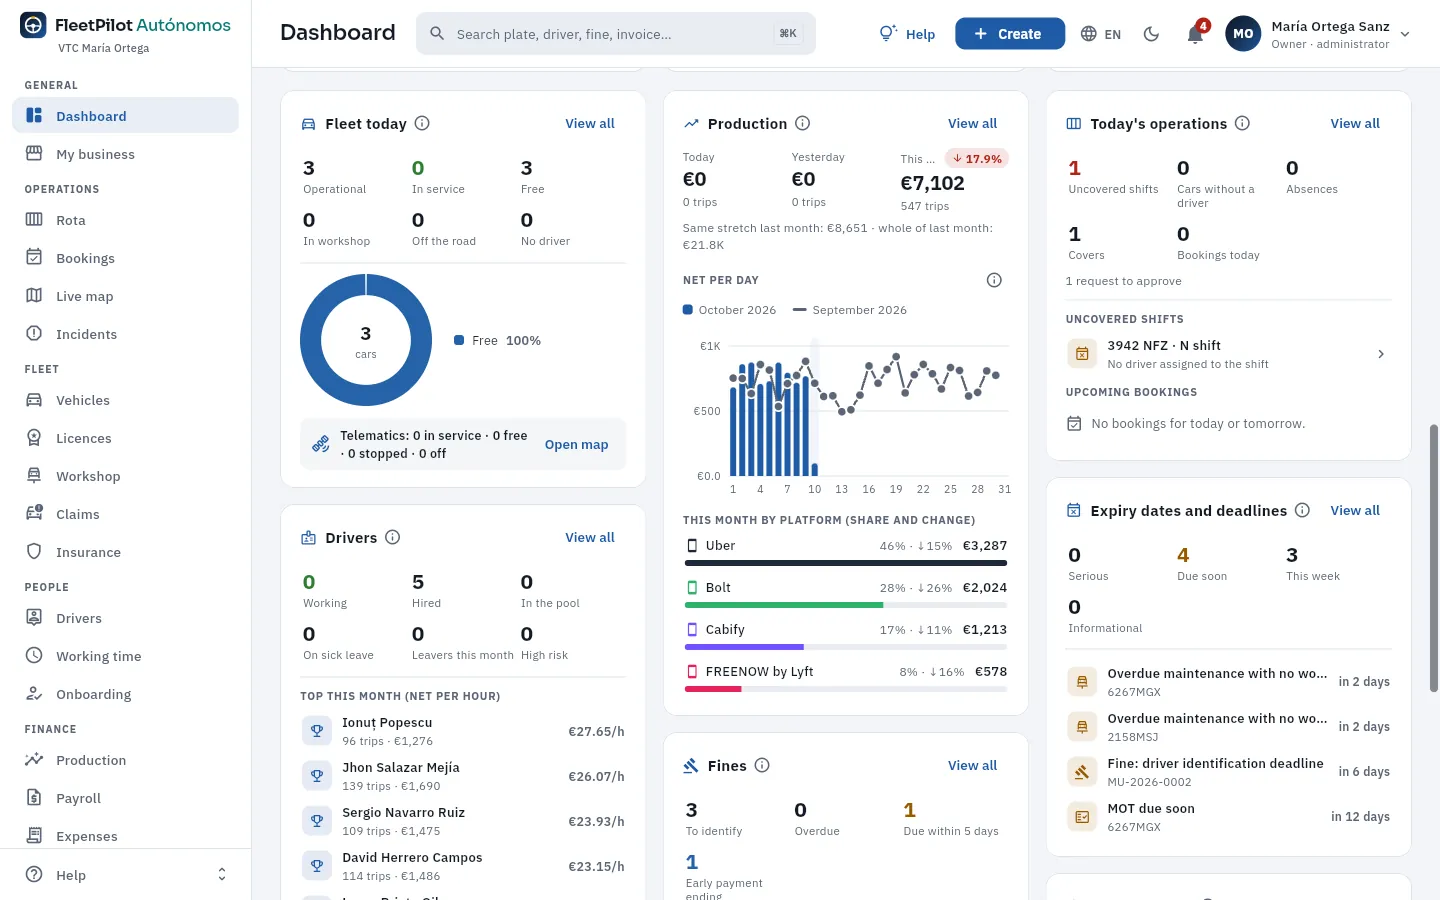Open the language selector EN
1440x900 pixels.
1101,34
